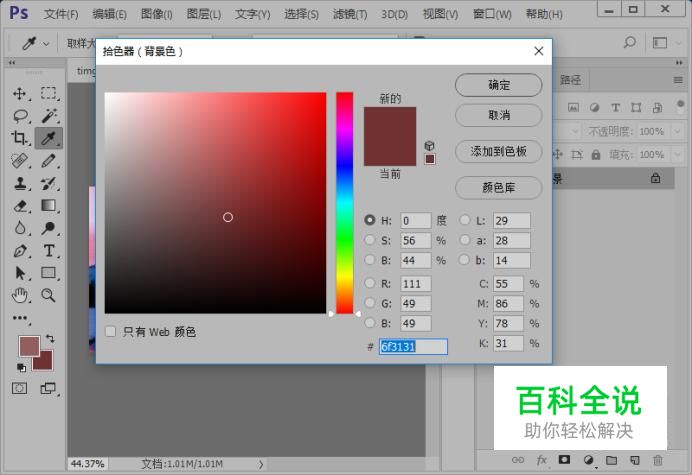Screen dimensions: 692x475
Task: Enable the 只有 Web 颜色 checkbox
Action: 110,331
